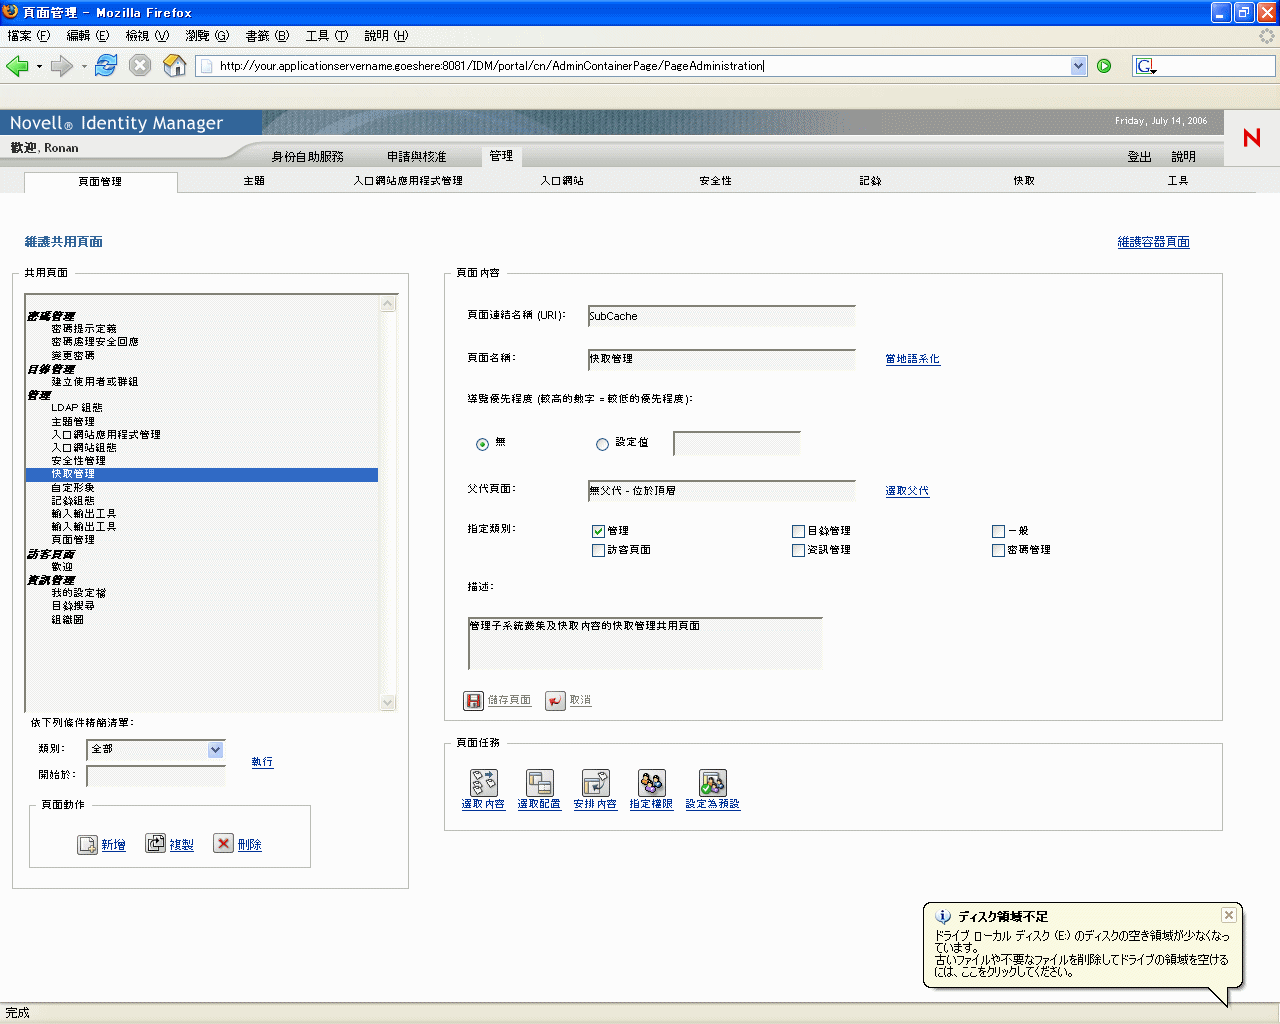Image resolution: width=1280 pixels, height=1024 pixels.
Task: Click the 設定為預設 set-as-default icon
Action: pyautogui.click(x=713, y=782)
